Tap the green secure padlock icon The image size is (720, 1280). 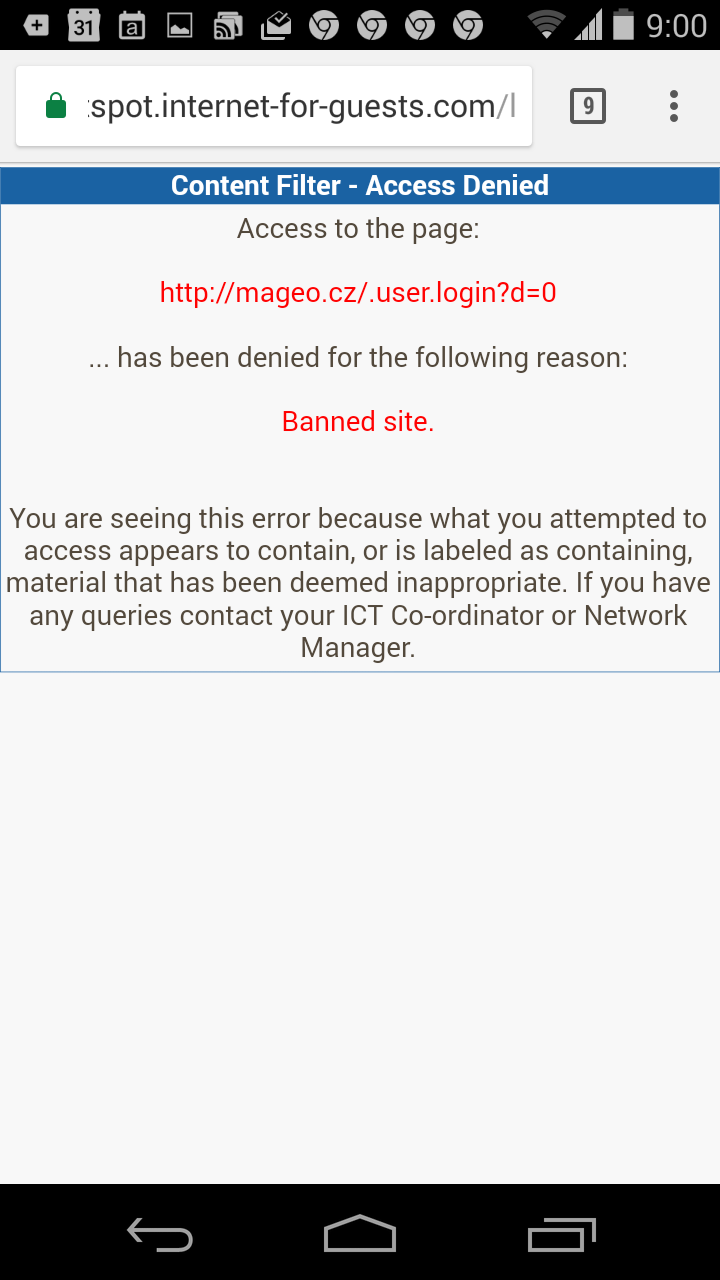coord(56,106)
